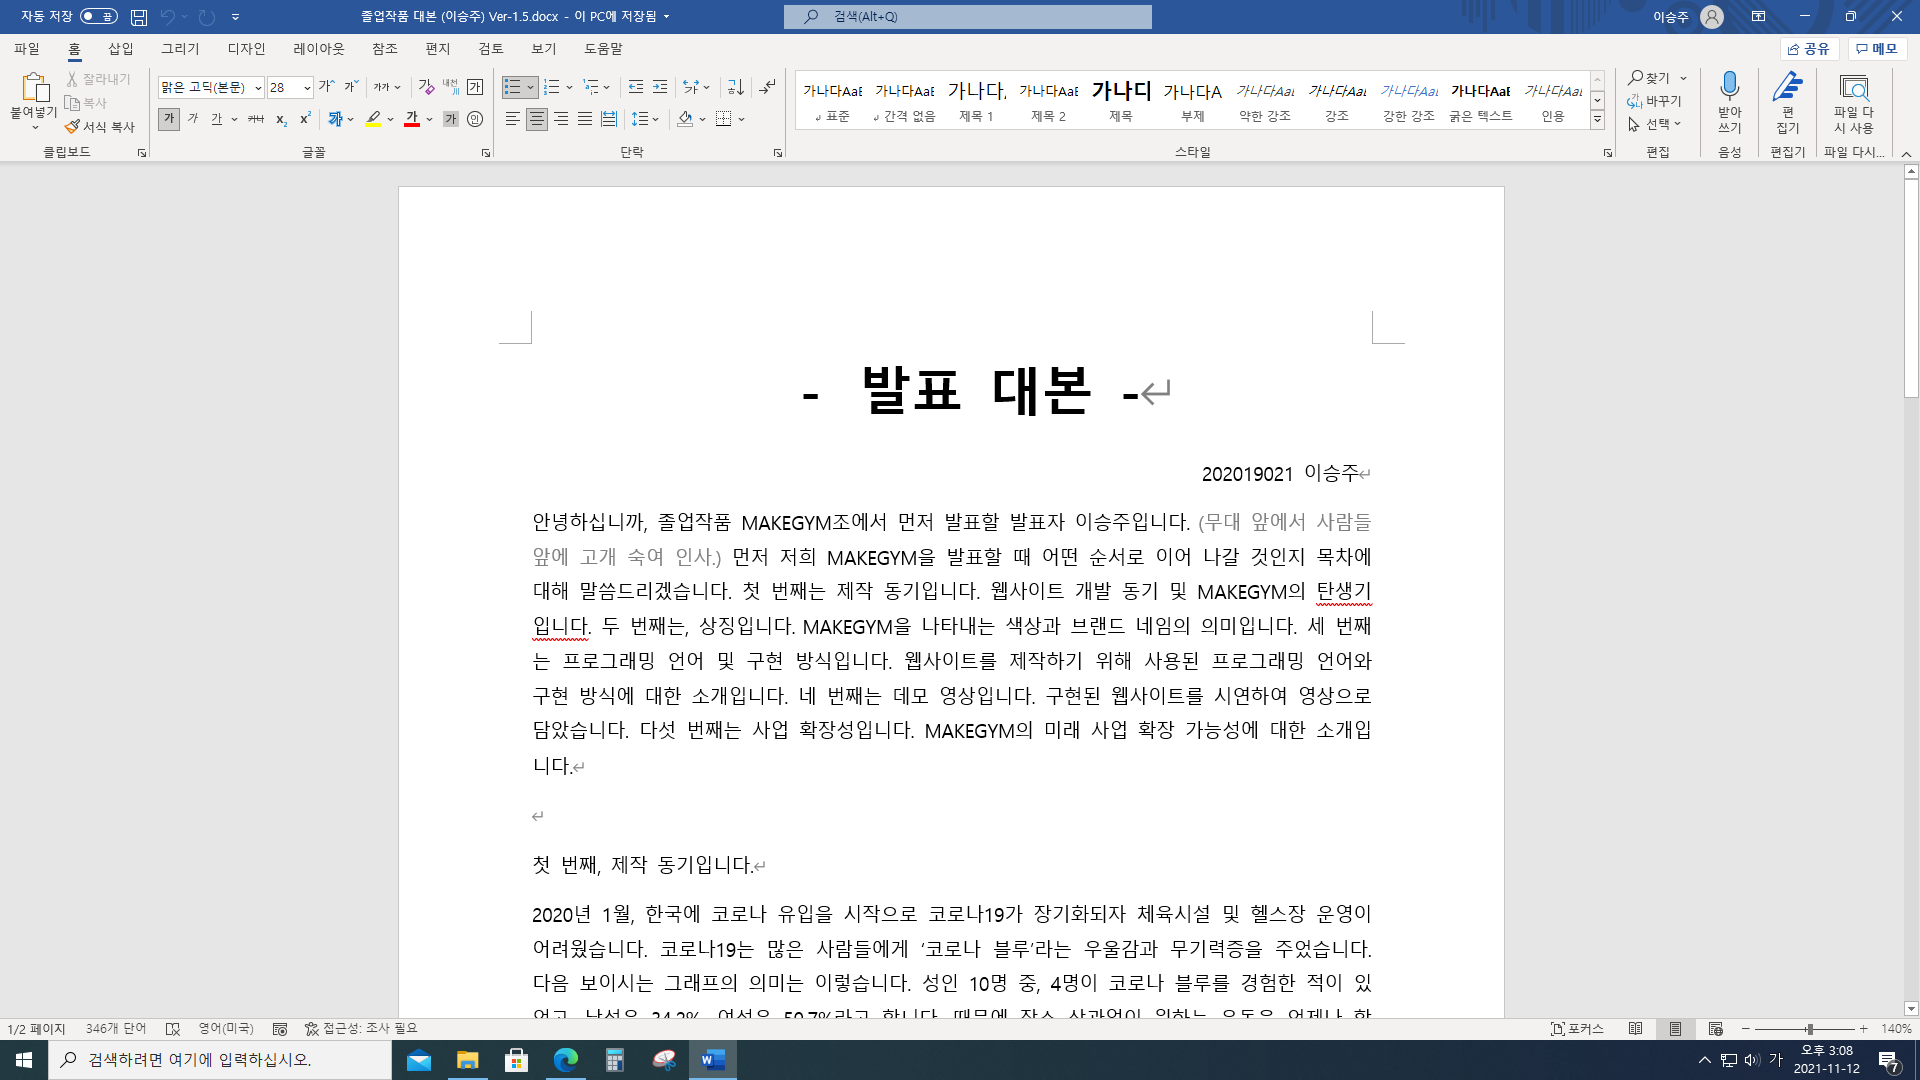Click the 메모 (Comments) button
1920x1080 pixels.
[x=1877, y=49]
